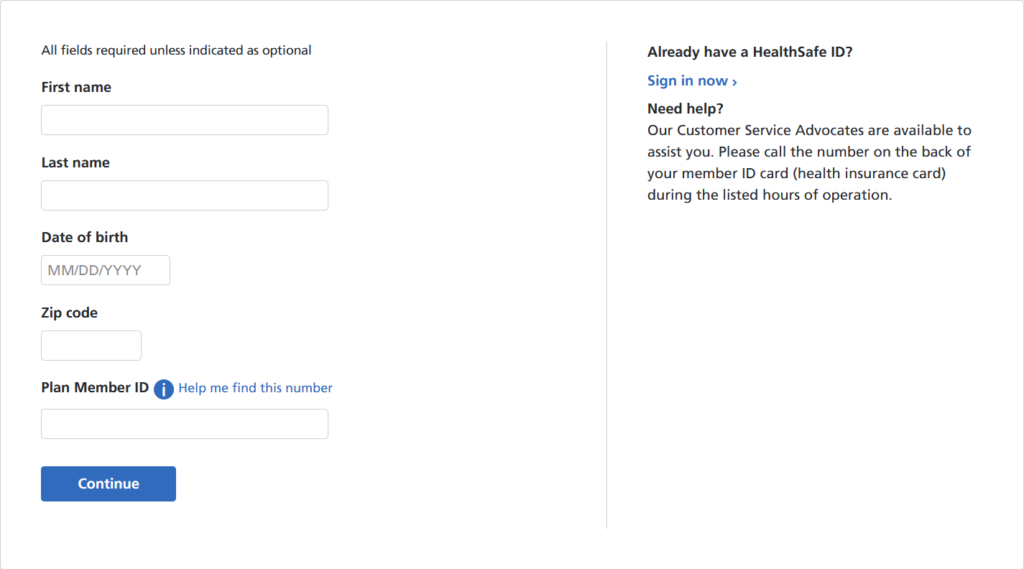
Task: Click the Date of birth label
Action: coord(85,238)
